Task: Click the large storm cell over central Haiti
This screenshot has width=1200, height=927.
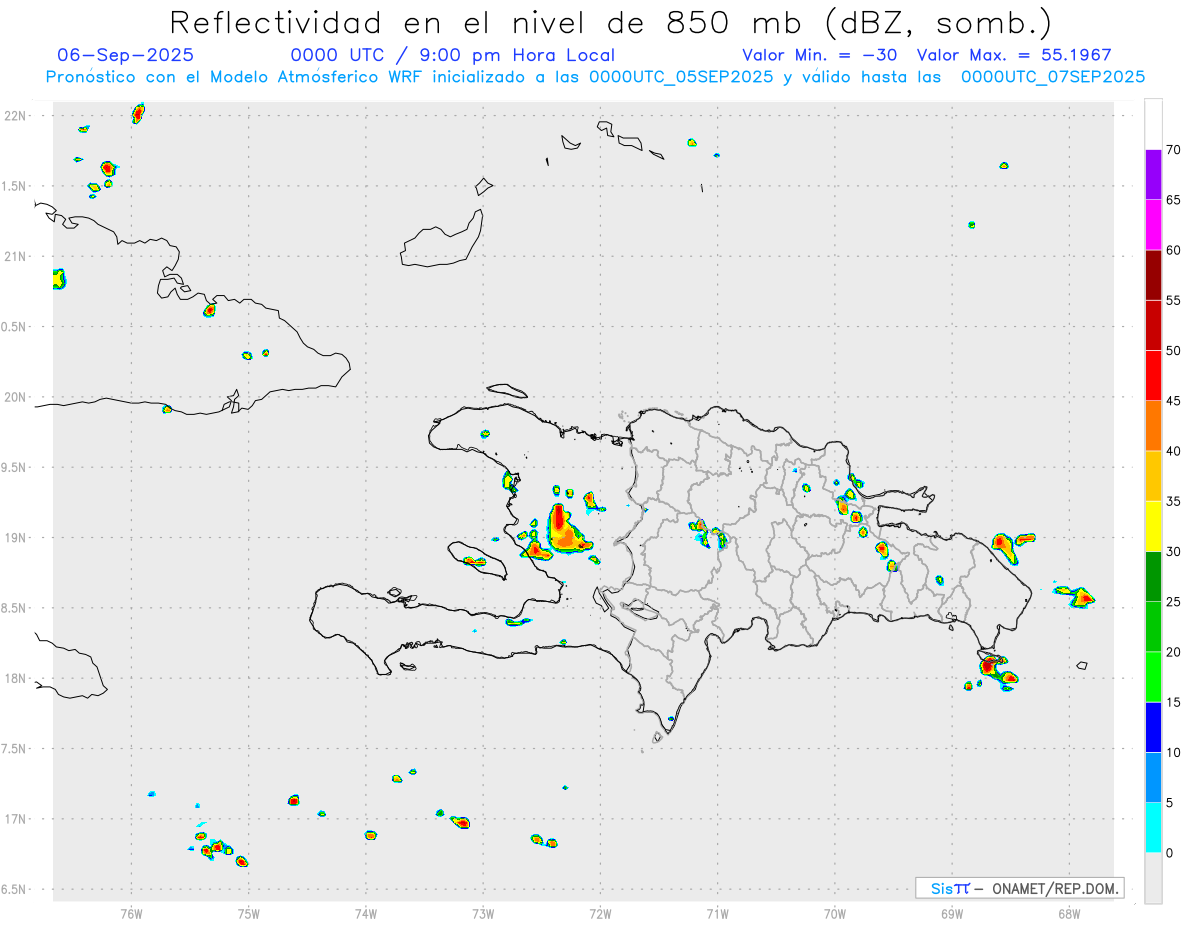Action: click(566, 529)
